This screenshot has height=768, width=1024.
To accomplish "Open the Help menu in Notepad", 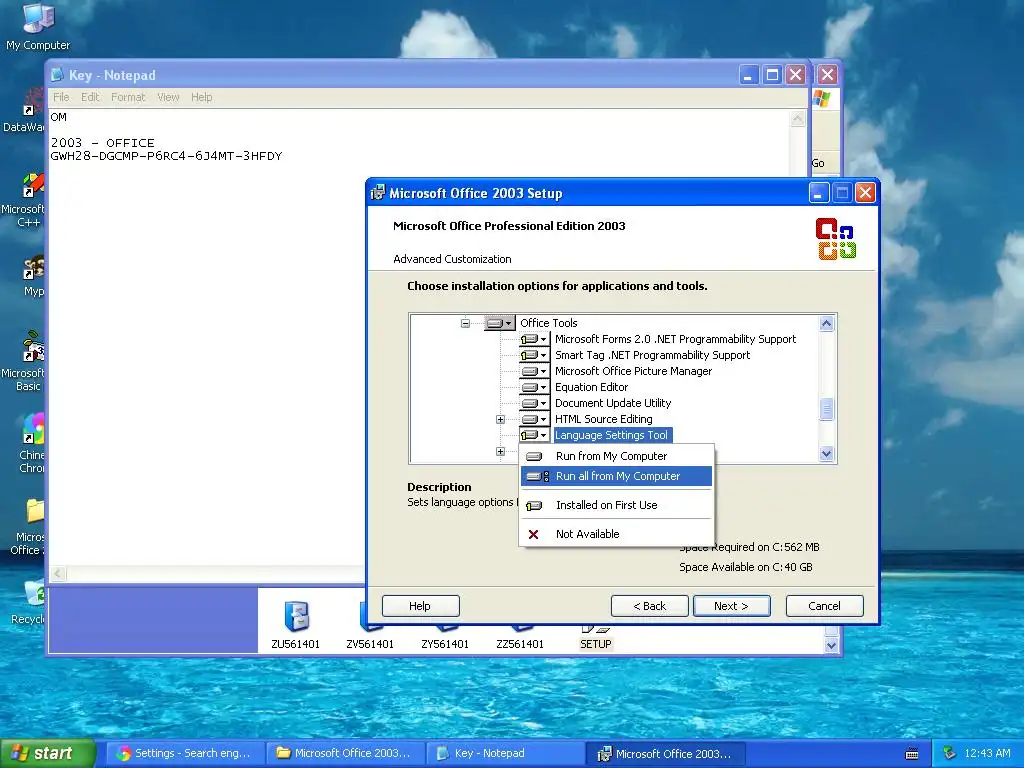I will [201, 97].
